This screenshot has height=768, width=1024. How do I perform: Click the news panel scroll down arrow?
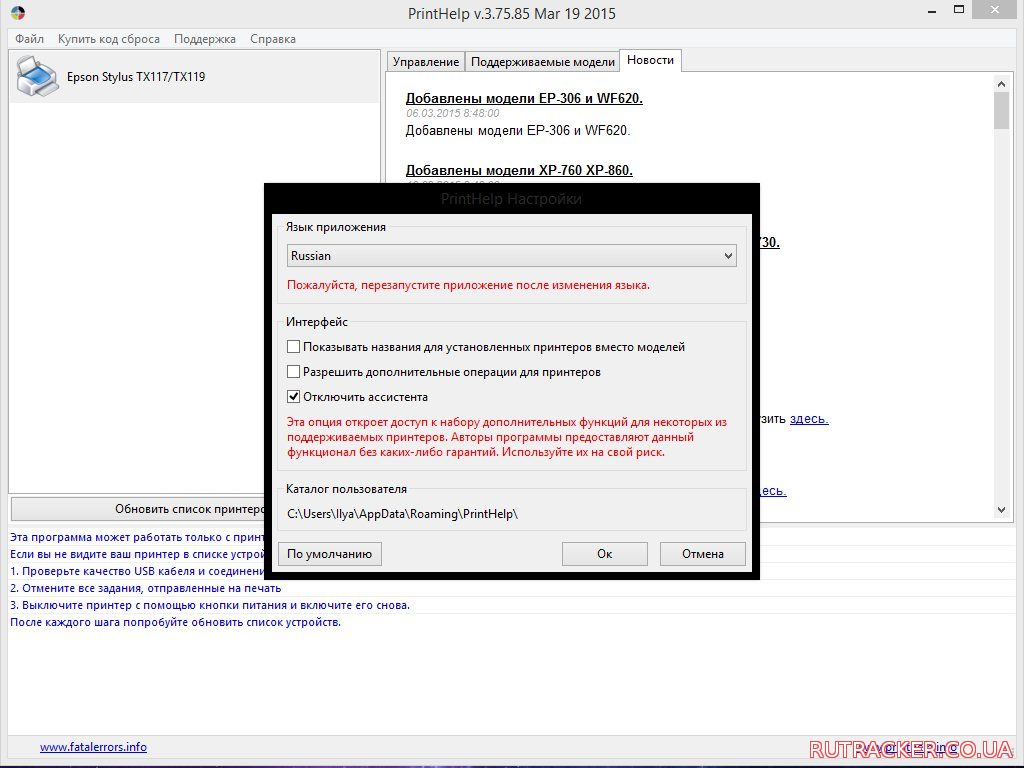[x=1001, y=510]
